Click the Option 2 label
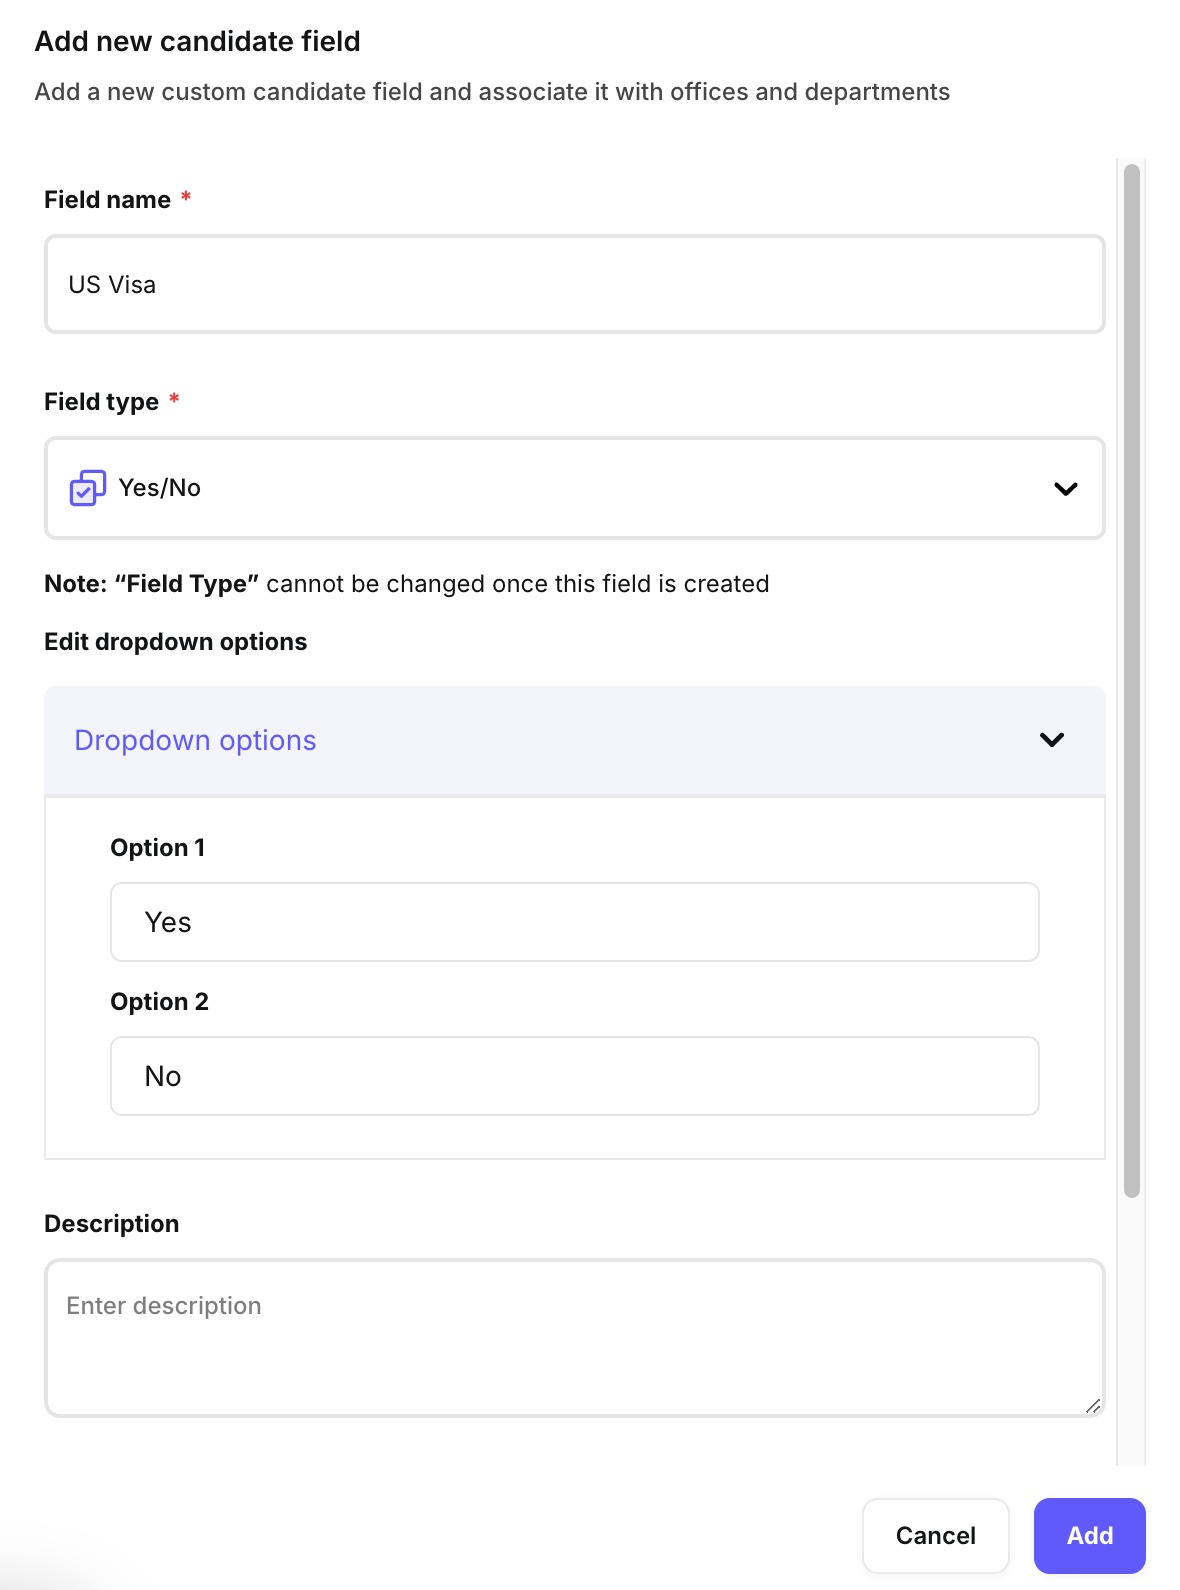This screenshot has width=1180, height=1590. 159,1002
